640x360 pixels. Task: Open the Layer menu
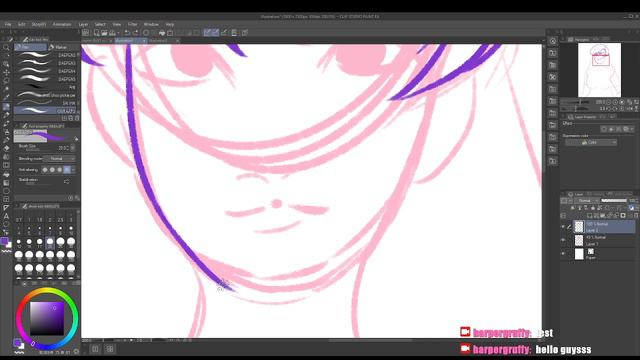tap(83, 24)
